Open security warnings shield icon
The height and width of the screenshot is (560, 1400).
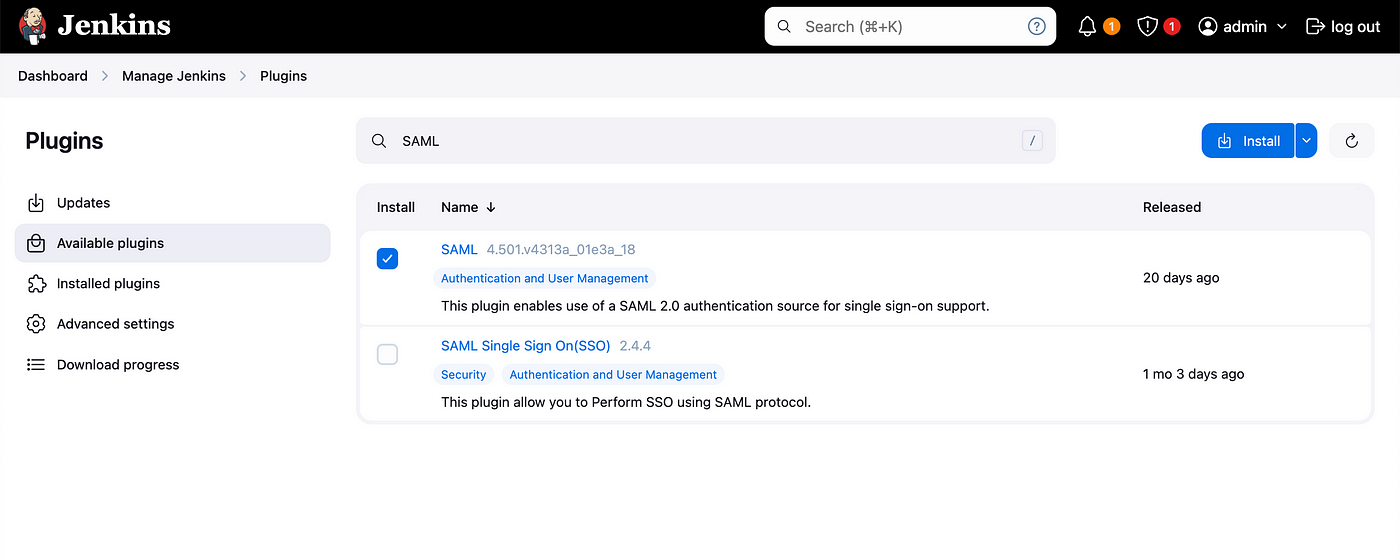click(1148, 27)
